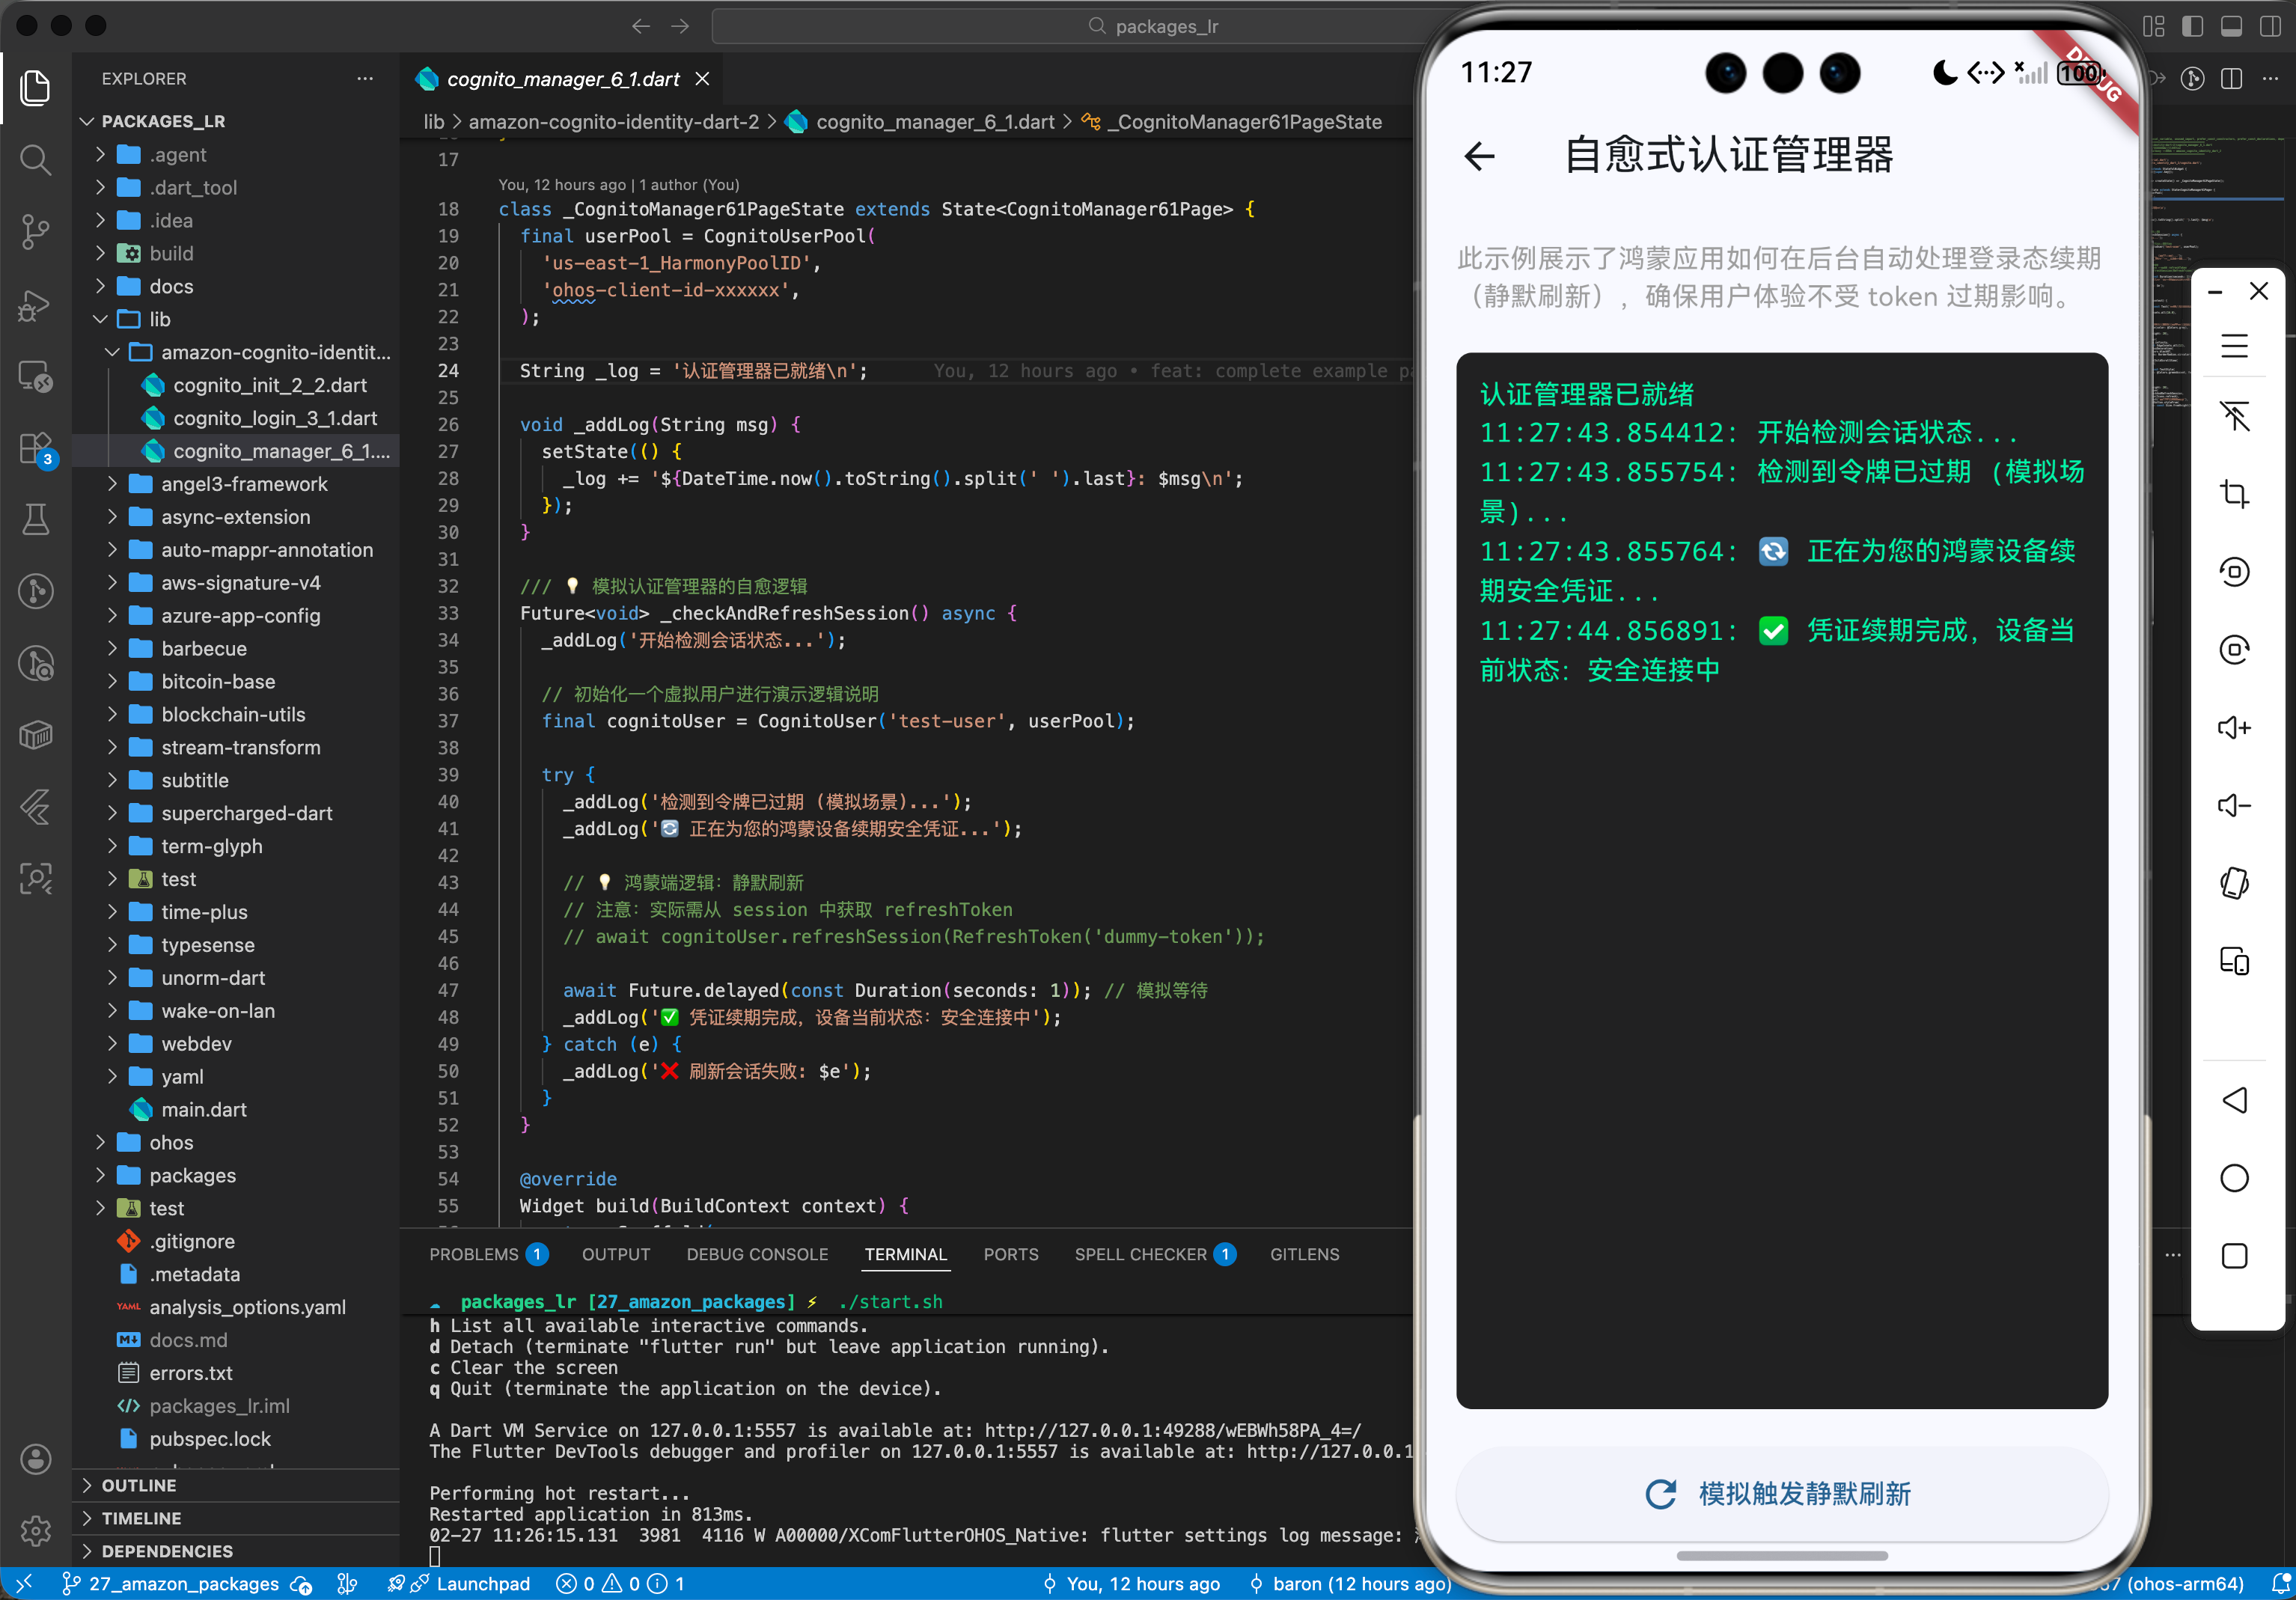Click emulator recent apps square button
2296x1600 pixels.
[2234, 1256]
